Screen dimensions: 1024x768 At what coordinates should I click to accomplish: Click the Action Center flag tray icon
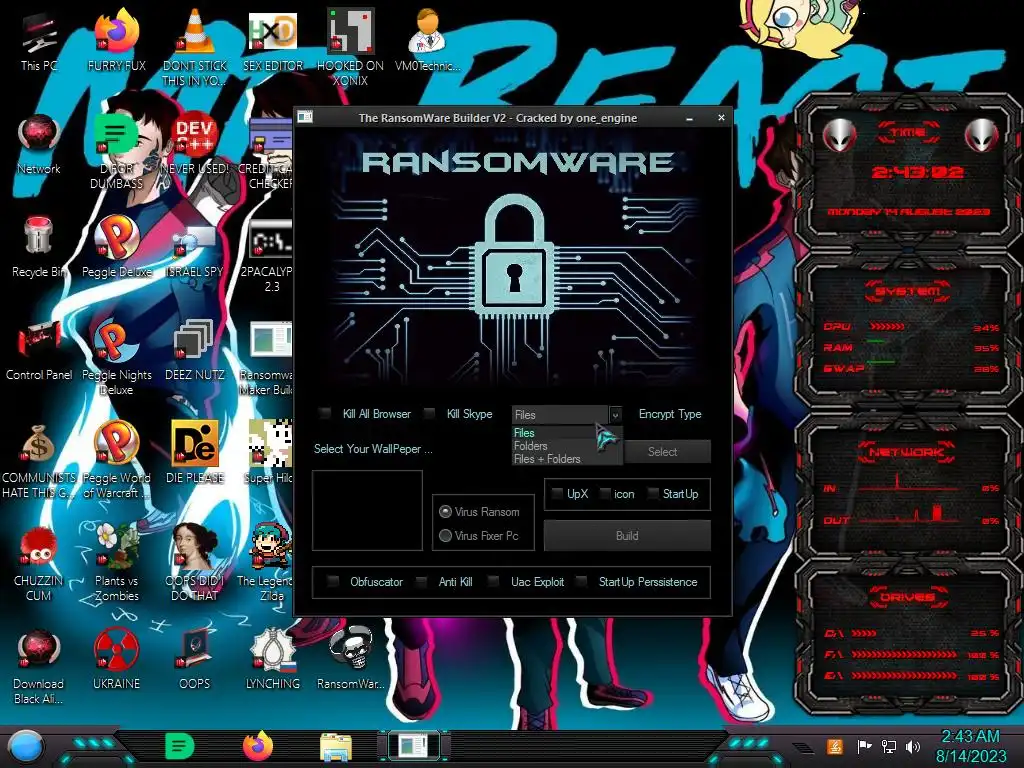pyautogui.click(x=864, y=746)
